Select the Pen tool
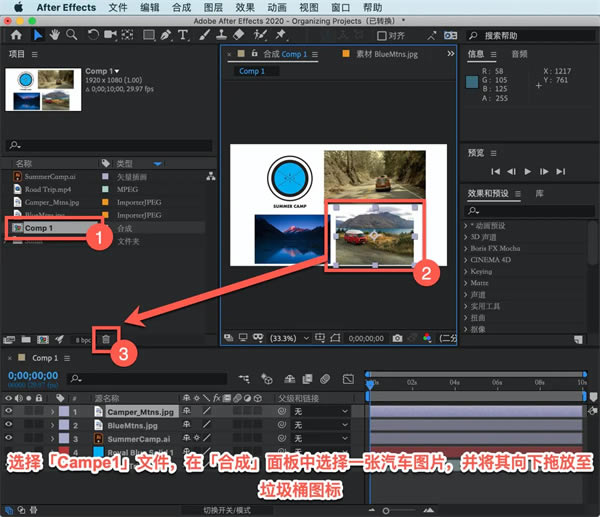The image size is (600, 517). click(165, 35)
